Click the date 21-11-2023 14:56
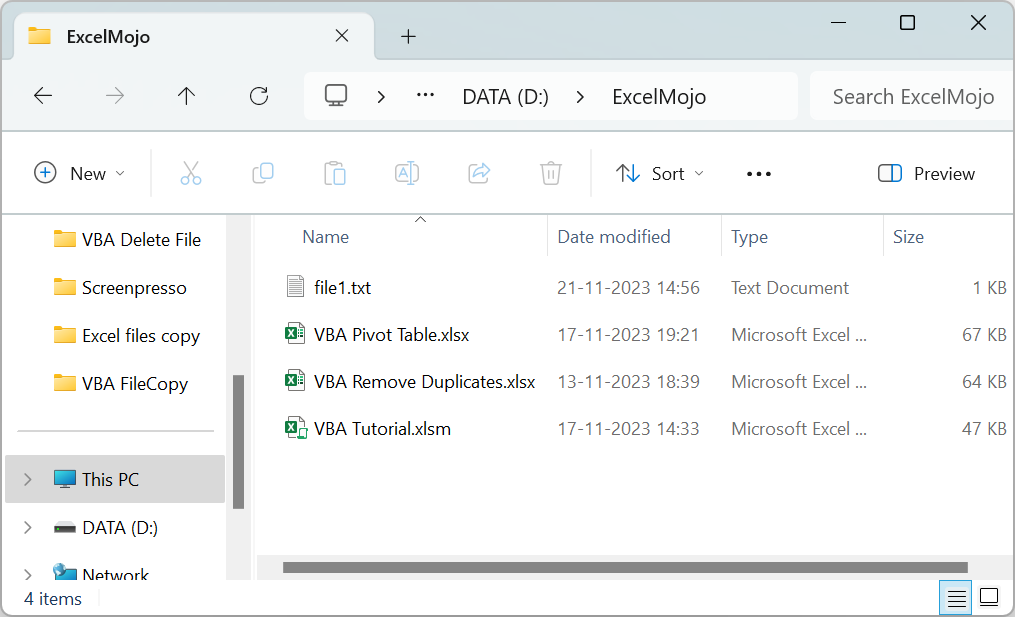The height and width of the screenshot is (617, 1015). pos(629,287)
